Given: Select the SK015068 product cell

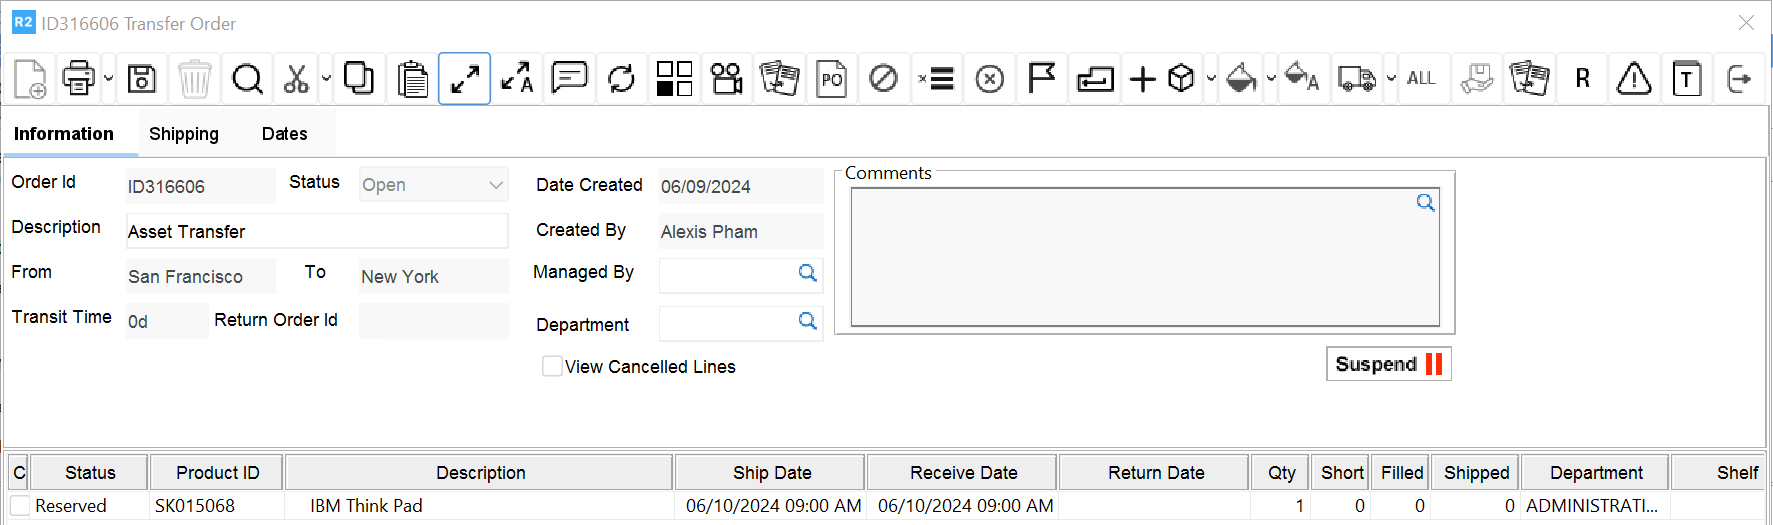Looking at the screenshot, I should (x=217, y=506).
